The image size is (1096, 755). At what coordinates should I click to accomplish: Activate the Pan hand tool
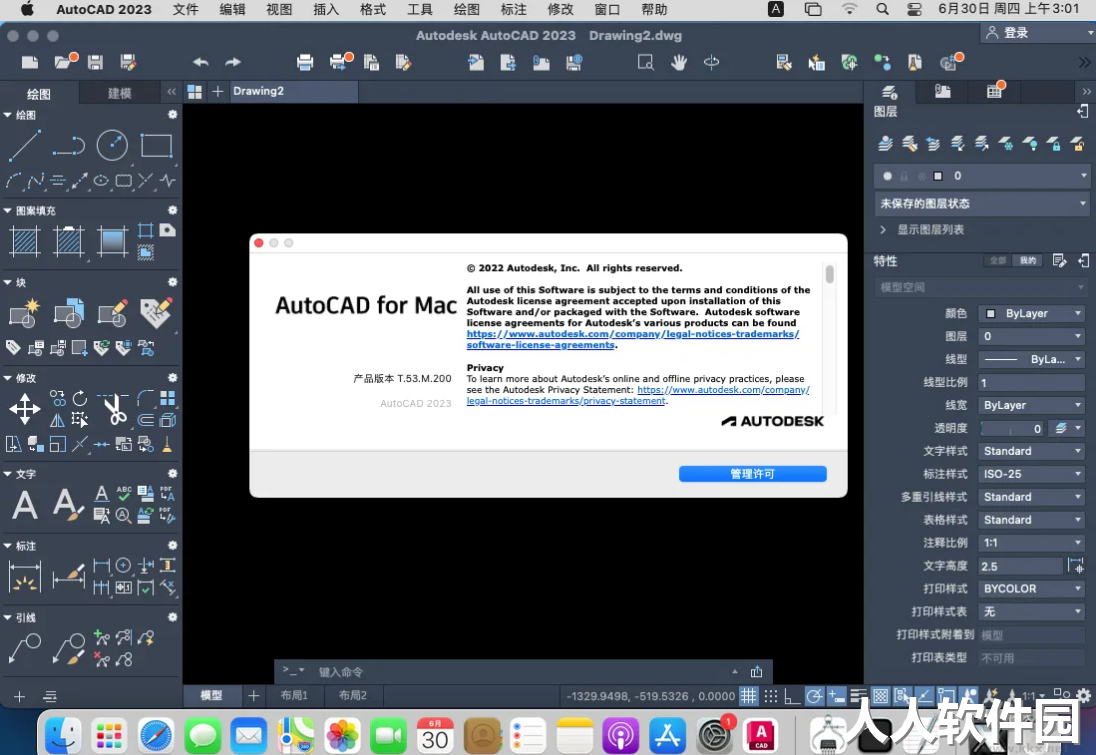(x=678, y=62)
